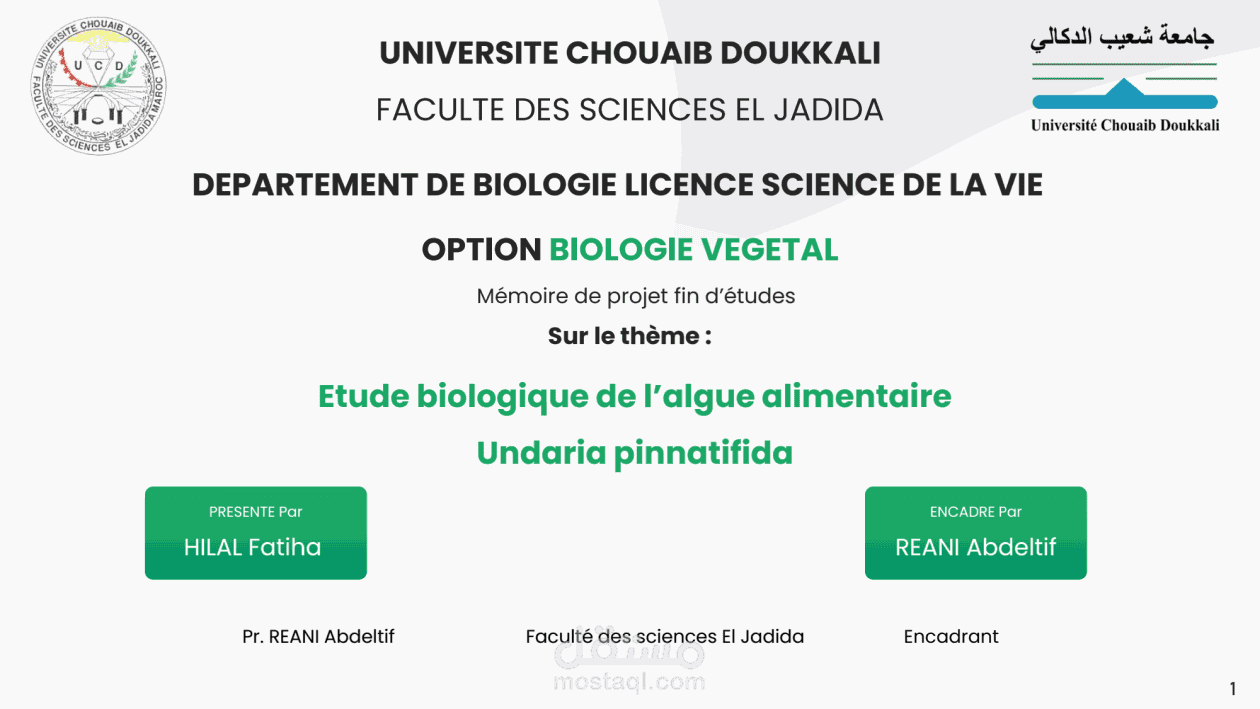Click the mostaql.com watermark link
This screenshot has height=709, width=1260.
click(x=629, y=683)
